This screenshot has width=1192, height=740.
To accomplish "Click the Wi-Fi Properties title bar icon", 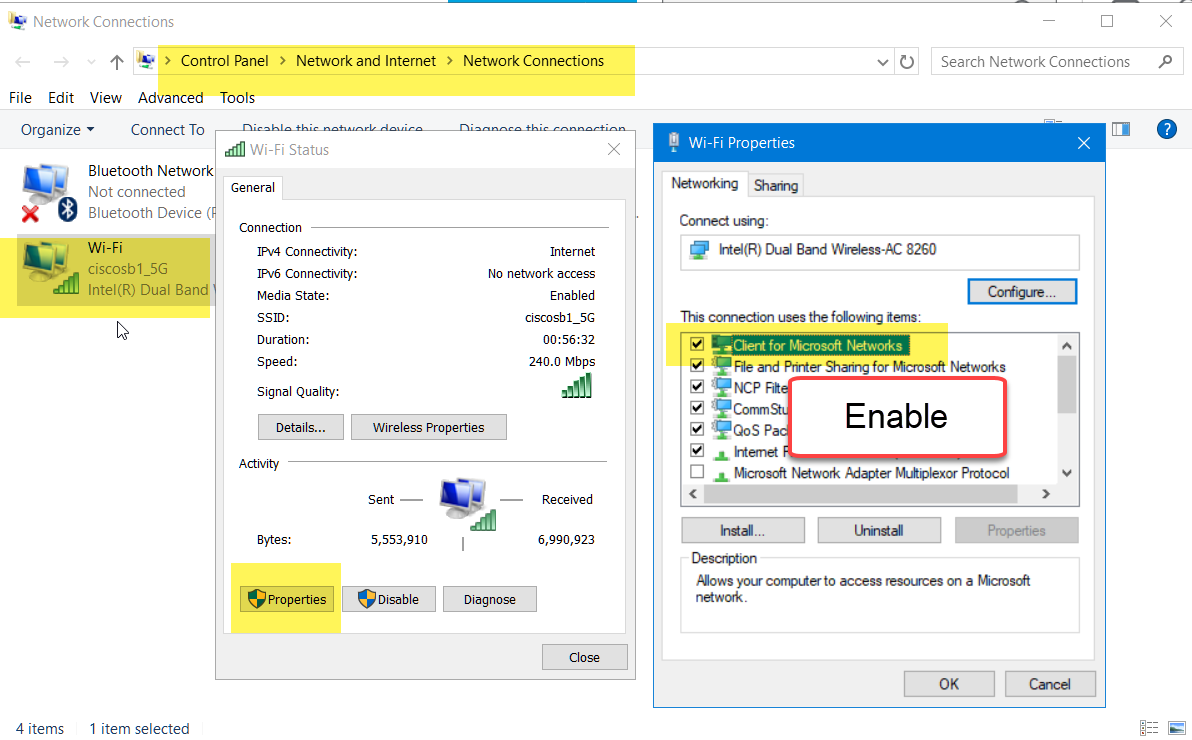I will point(673,142).
